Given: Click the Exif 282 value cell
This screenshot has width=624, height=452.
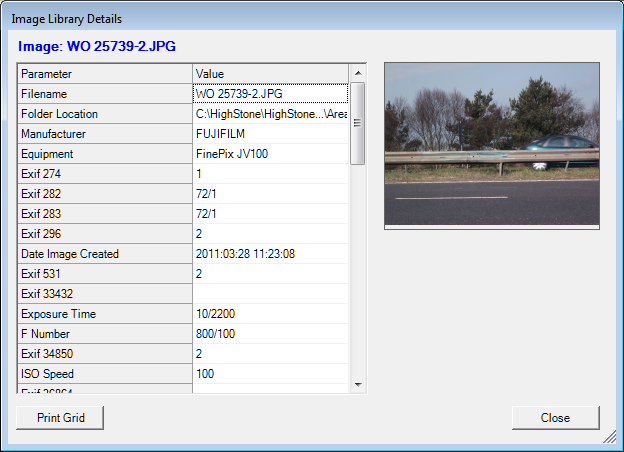Looking at the screenshot, I should coord(271,194).
